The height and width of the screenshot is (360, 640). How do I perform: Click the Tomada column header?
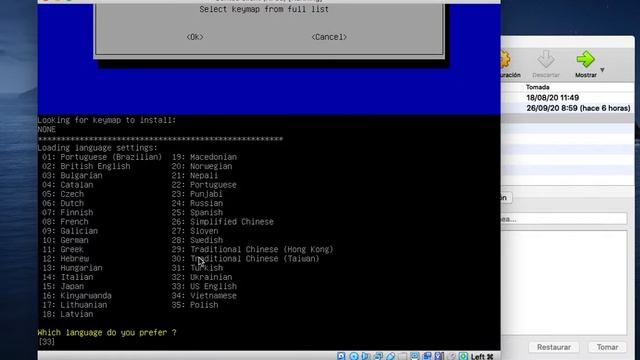tap(538, 87)
